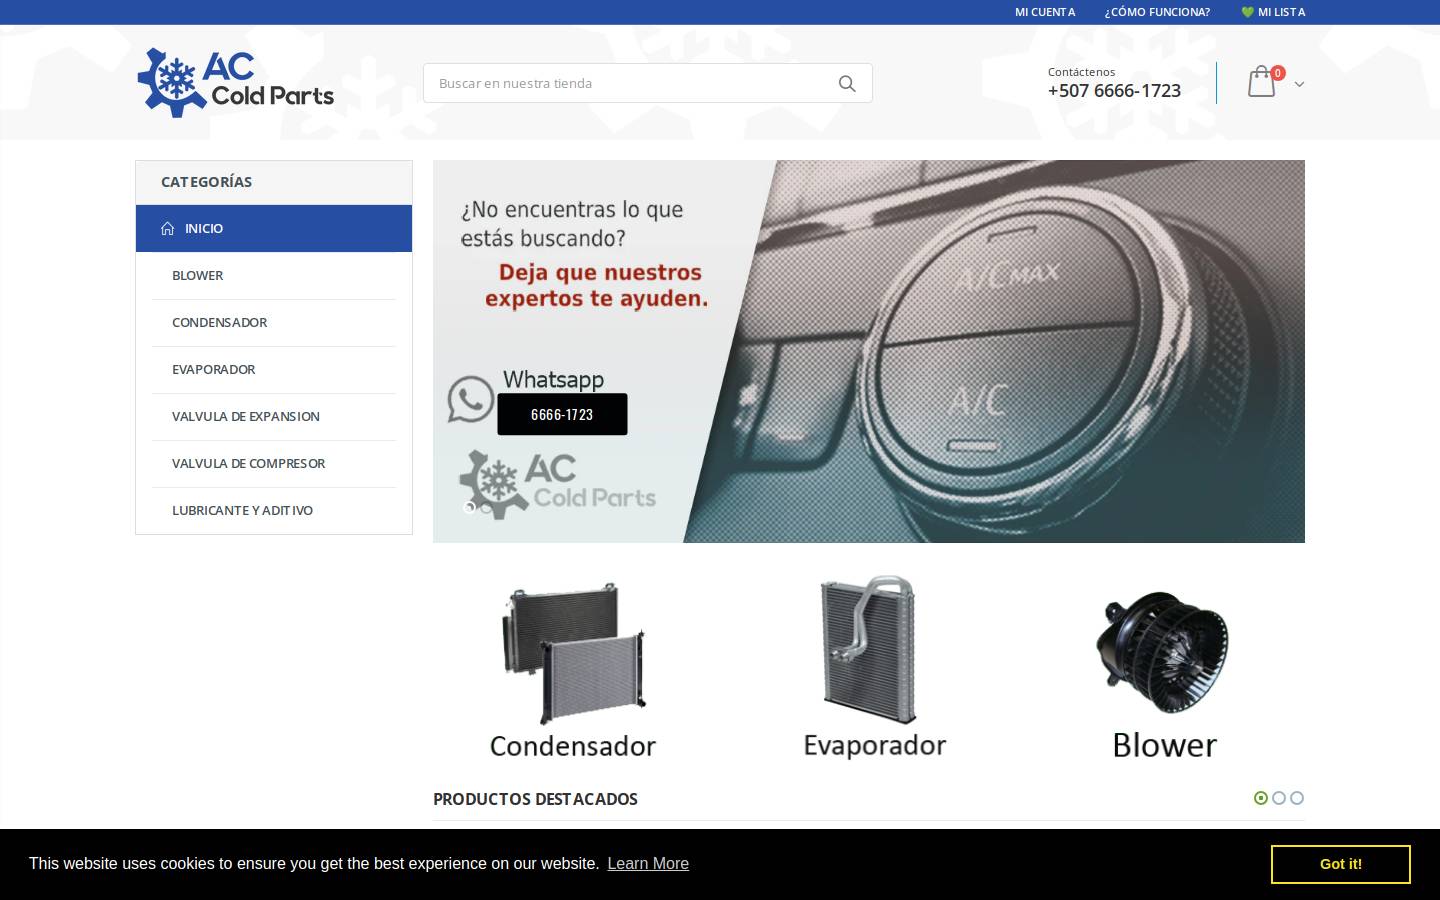Select second featured-products carousel dot
This screenshot has width=1440, height=900.
(x=1279, y=798)
